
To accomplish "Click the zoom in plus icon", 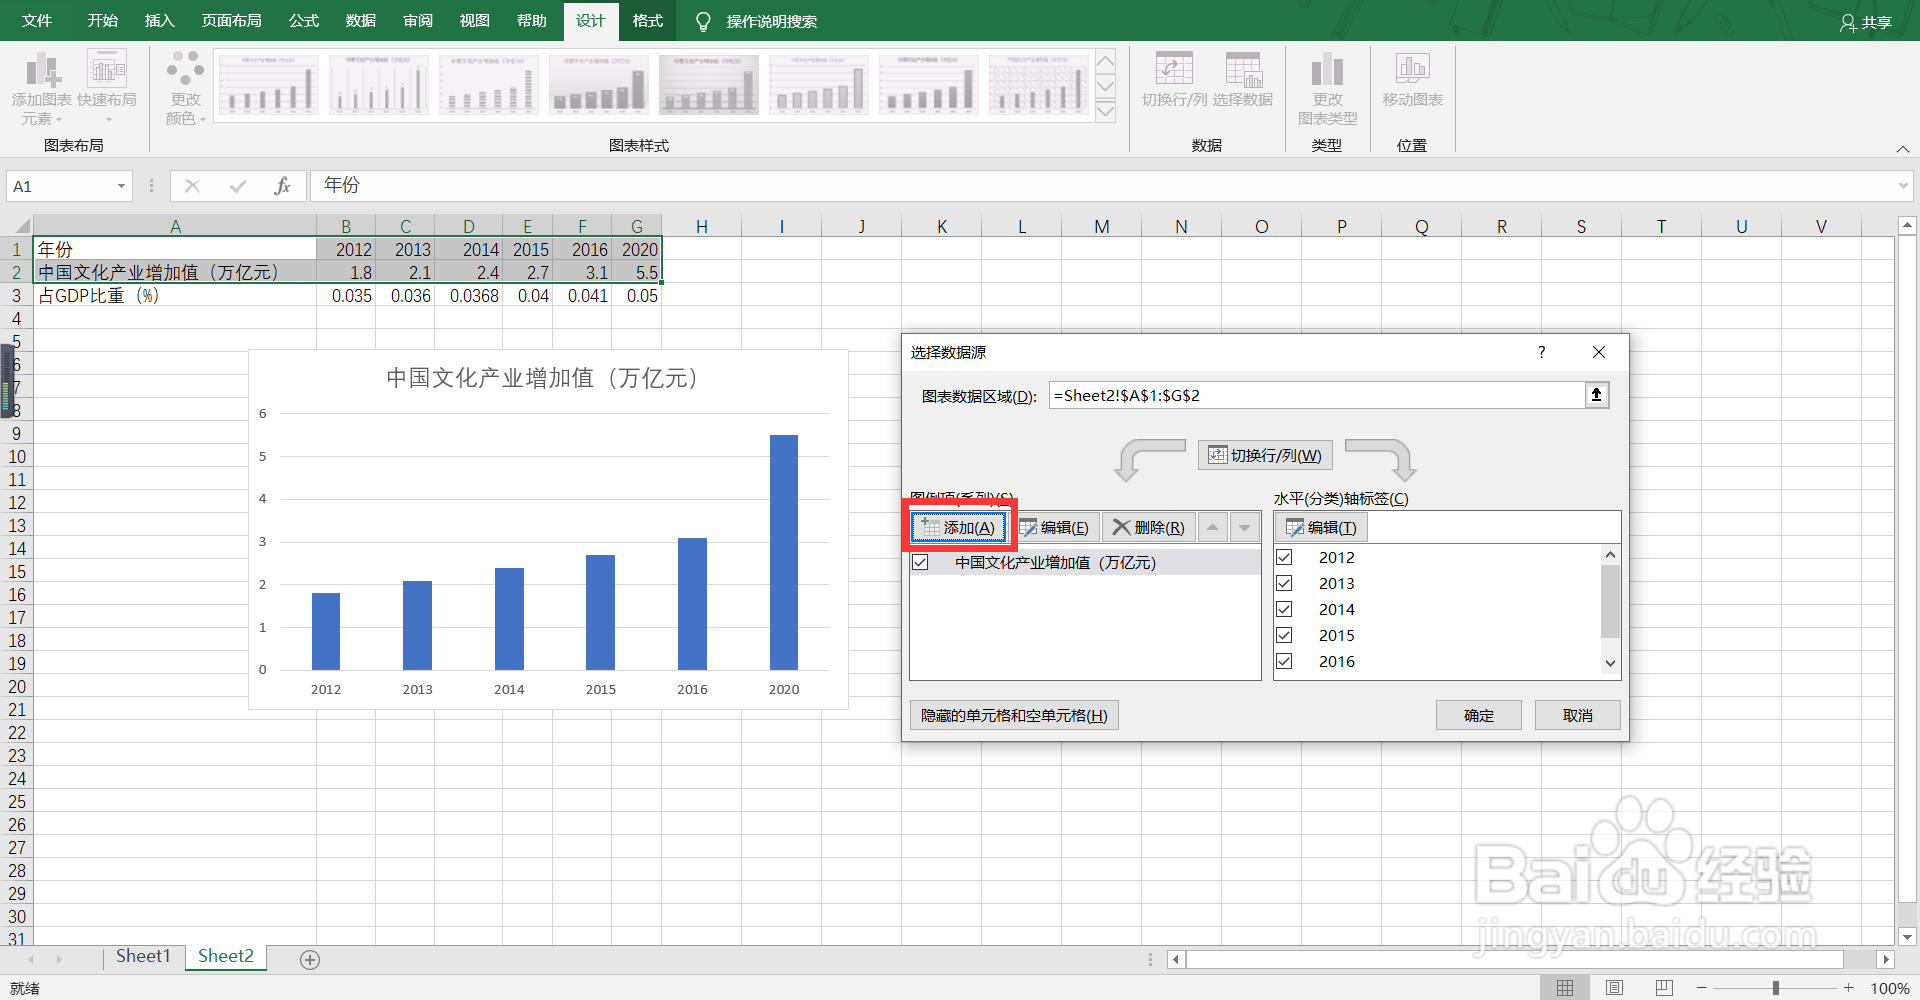I will click(x=1849, y=988).
